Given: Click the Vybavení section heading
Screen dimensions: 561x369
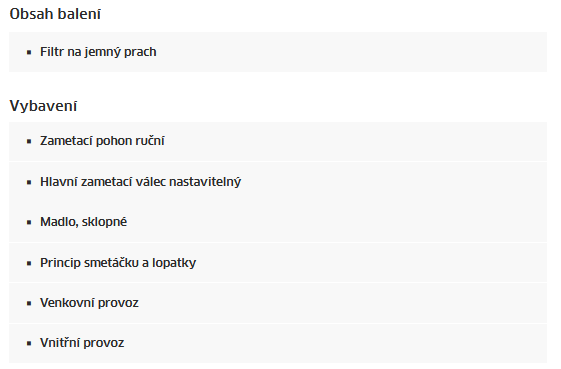Looking at the screenshot, I should (x=43, y=106).
